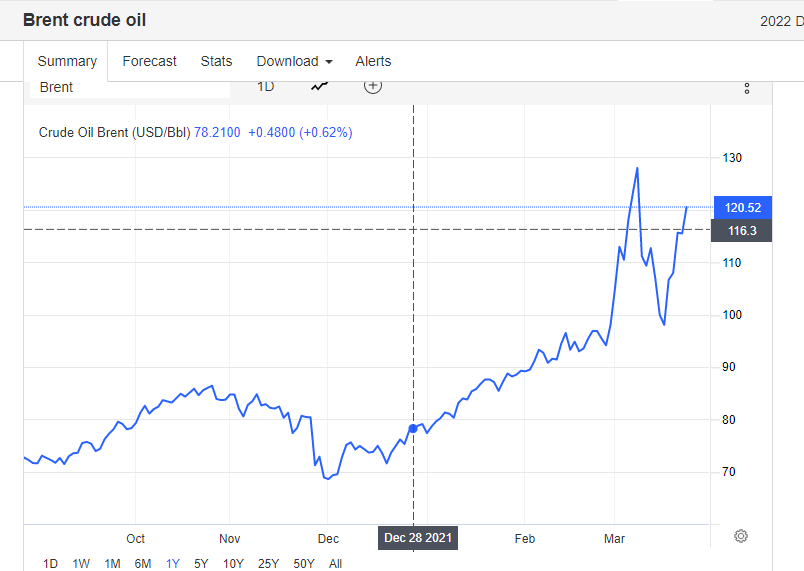Click the add comparison plus icon
This screenshot has width=804, height=571.
(x=373, y=86)
